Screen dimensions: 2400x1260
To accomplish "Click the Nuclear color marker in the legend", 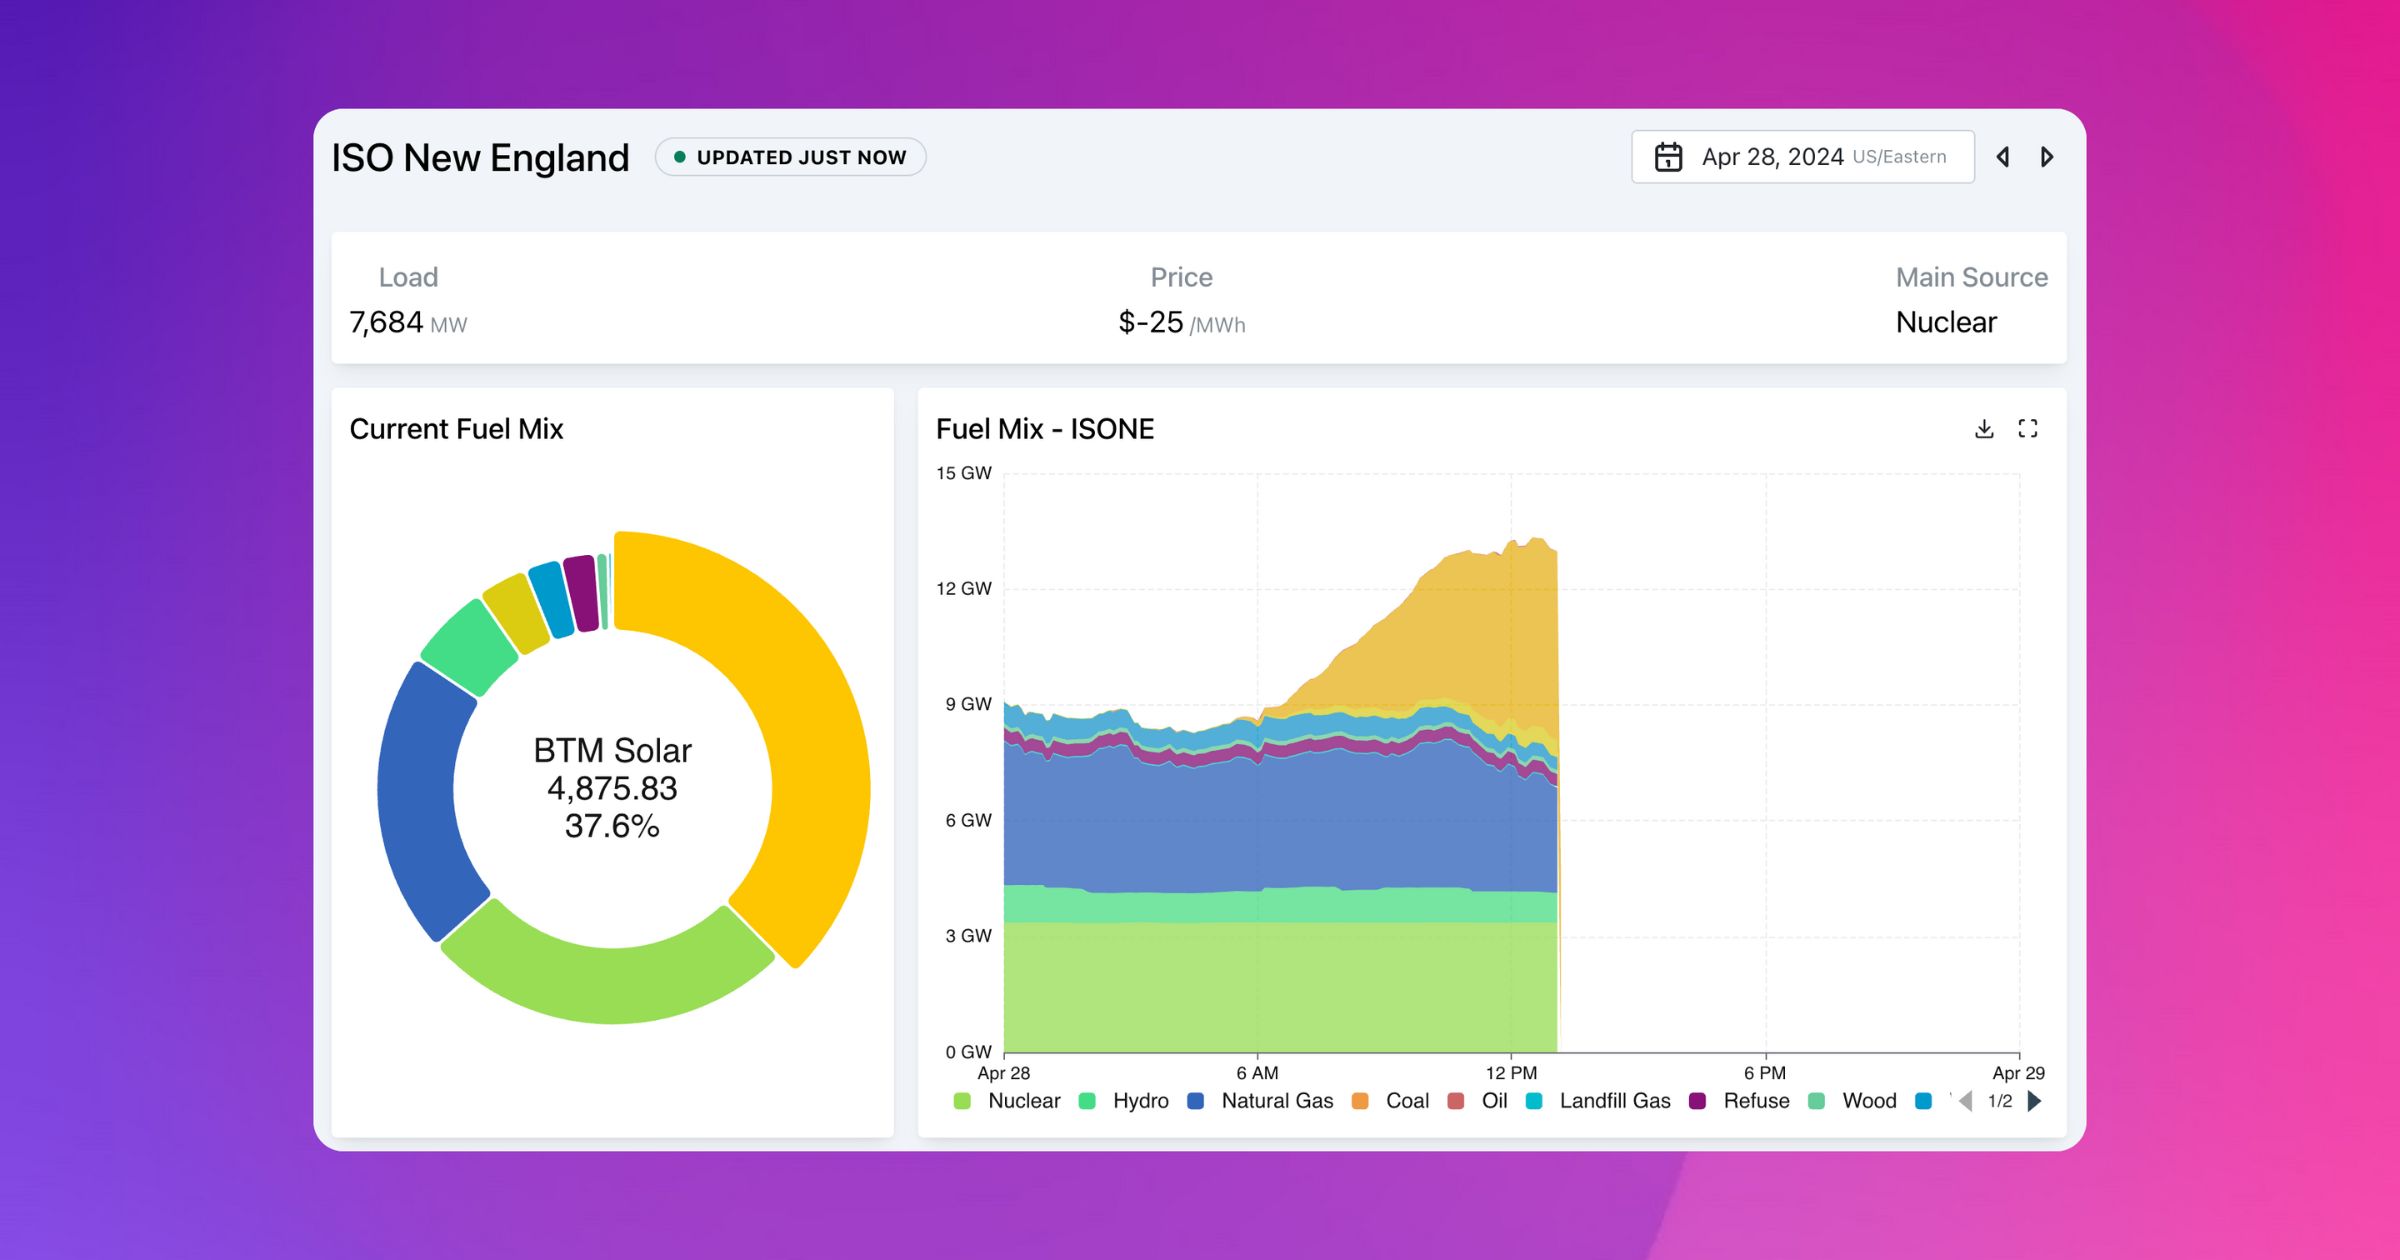I will tap(962, 1101).
